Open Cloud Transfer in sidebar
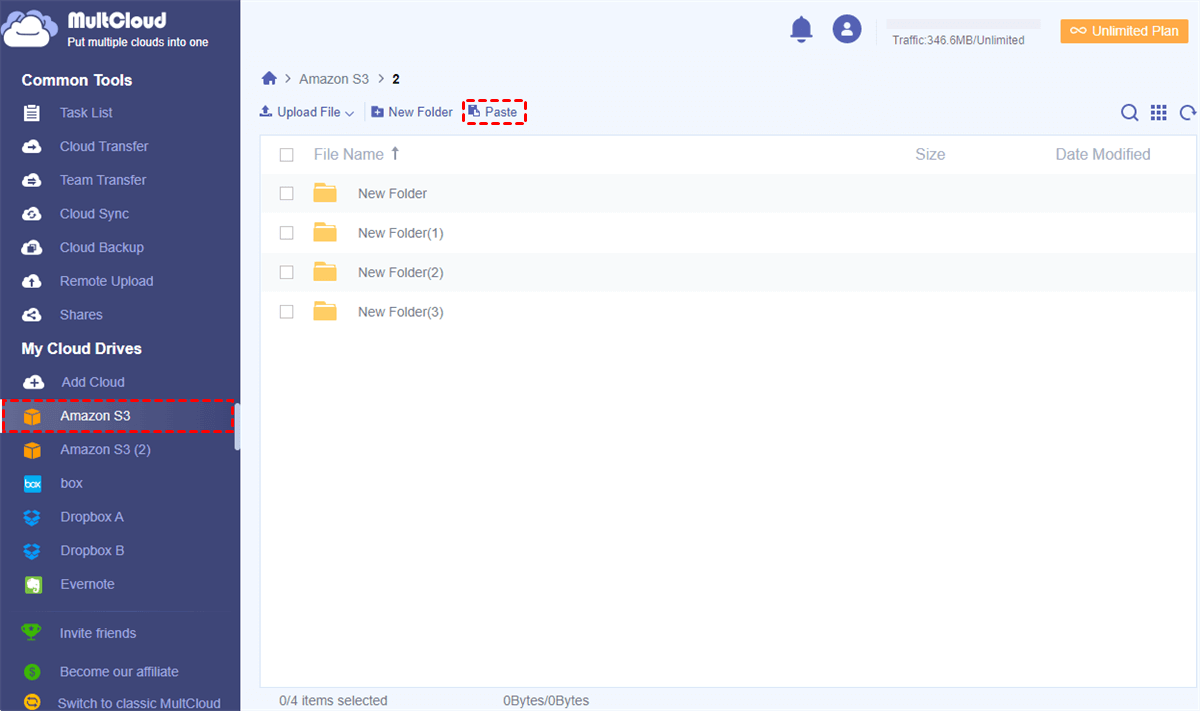Viewport: 1200px width, 711px height. [x=104, y=147]
